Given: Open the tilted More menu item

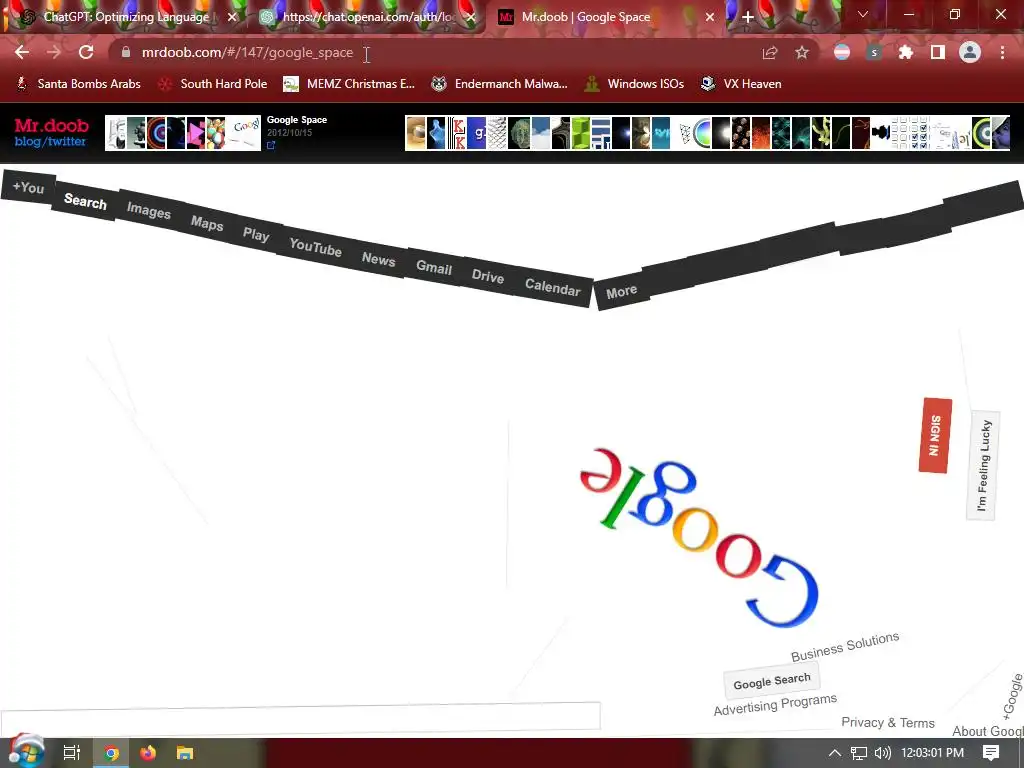Looking at the screenshot, I should (x=621, y=291).
